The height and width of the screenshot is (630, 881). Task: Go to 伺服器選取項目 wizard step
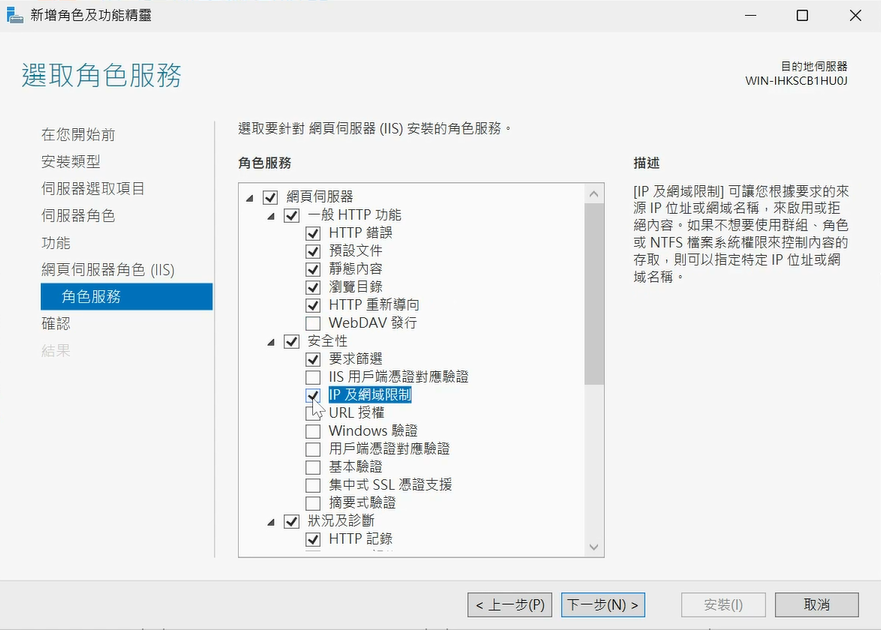93,188
